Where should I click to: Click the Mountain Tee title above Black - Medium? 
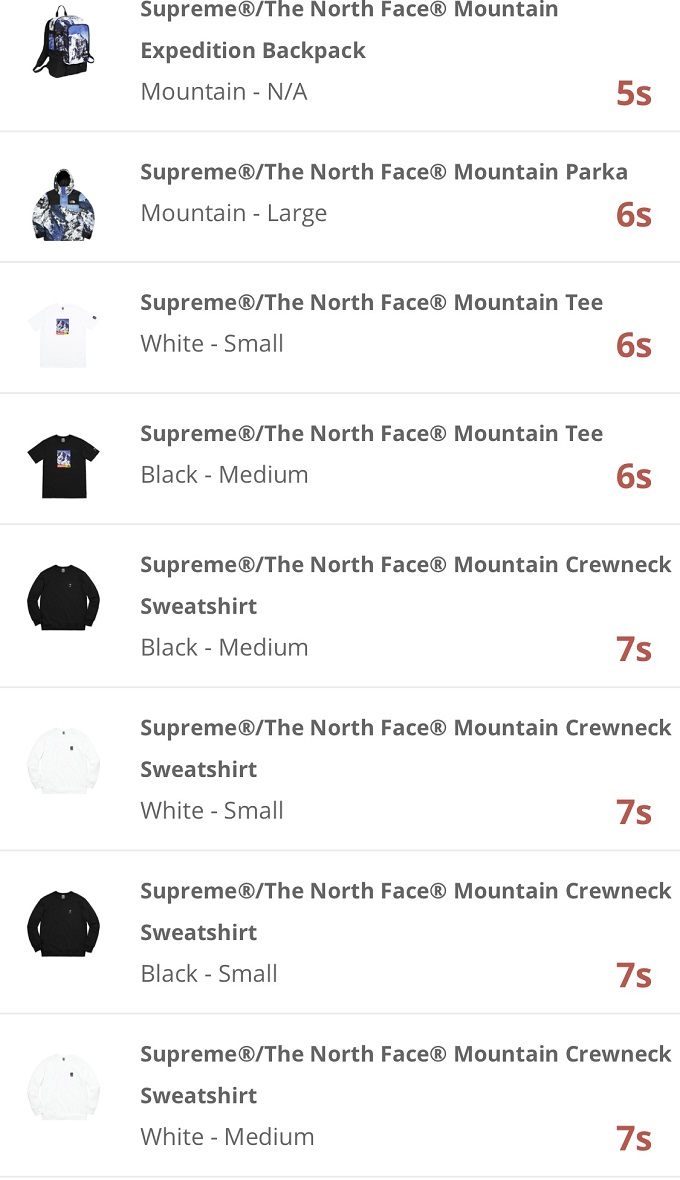coord(371,434)
